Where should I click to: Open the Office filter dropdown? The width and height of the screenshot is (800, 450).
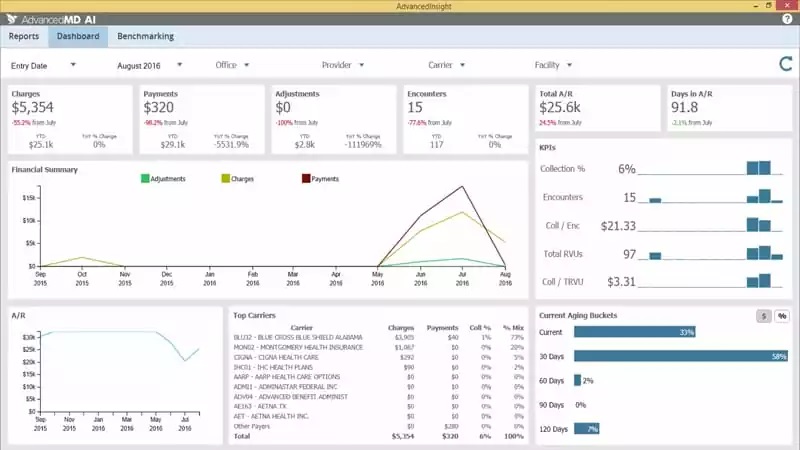(232, 65)
